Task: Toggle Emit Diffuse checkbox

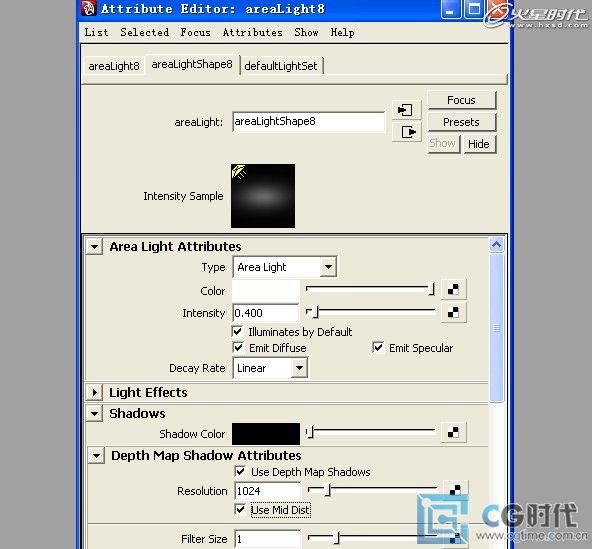Action: [237, 347]
